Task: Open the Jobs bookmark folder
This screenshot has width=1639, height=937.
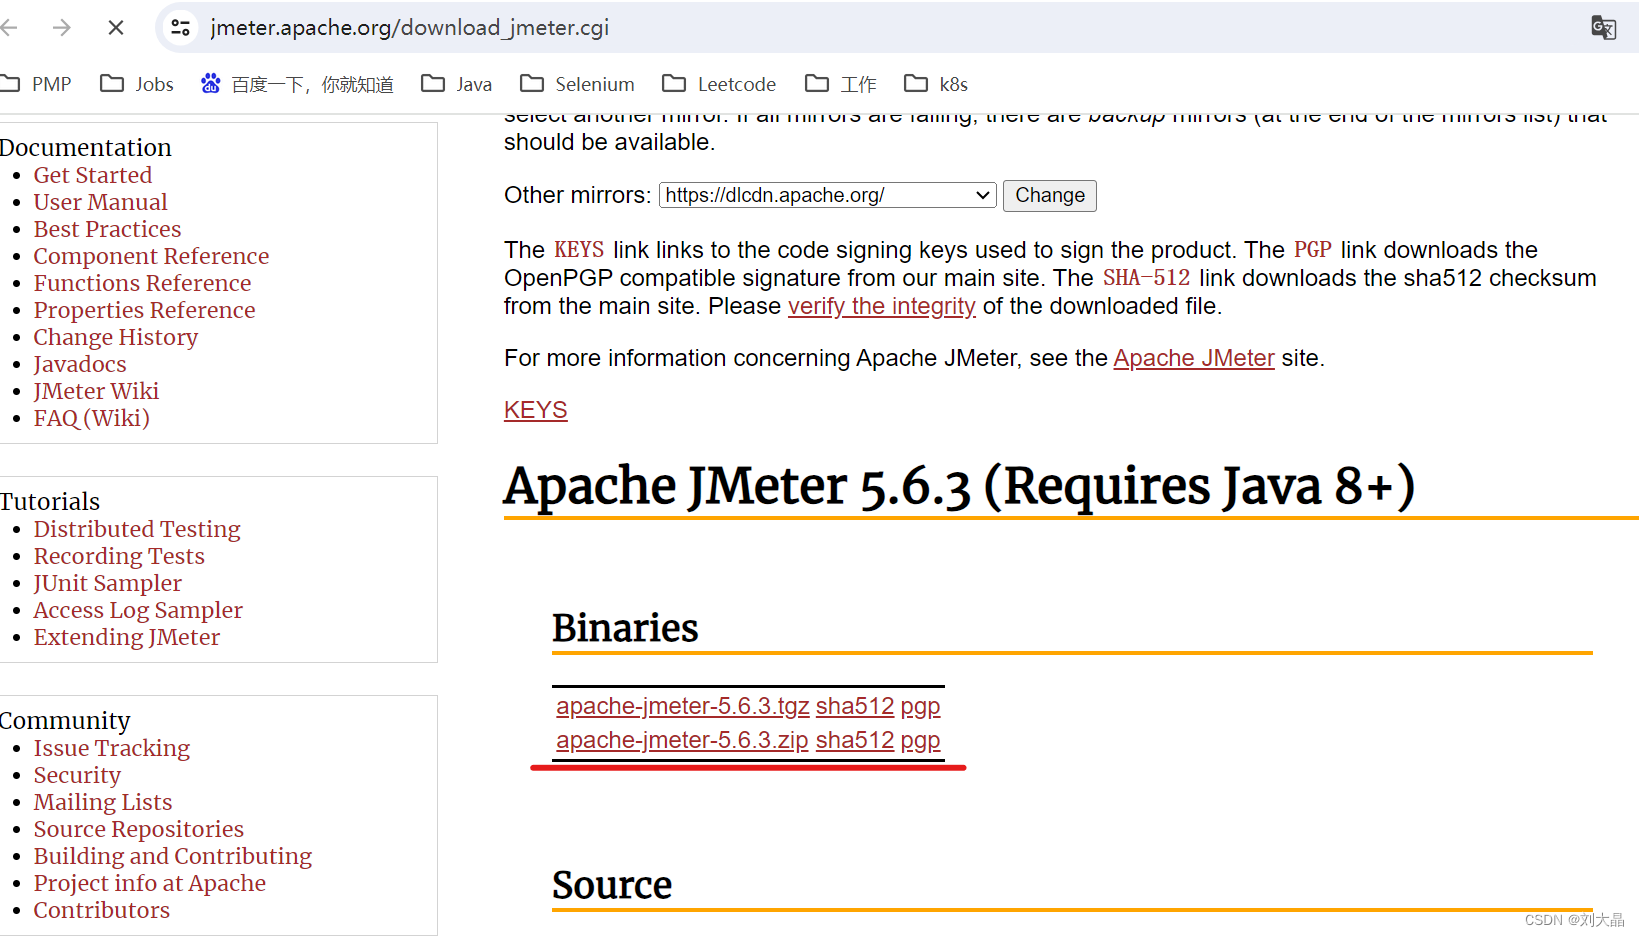Action: pos(137,84)
